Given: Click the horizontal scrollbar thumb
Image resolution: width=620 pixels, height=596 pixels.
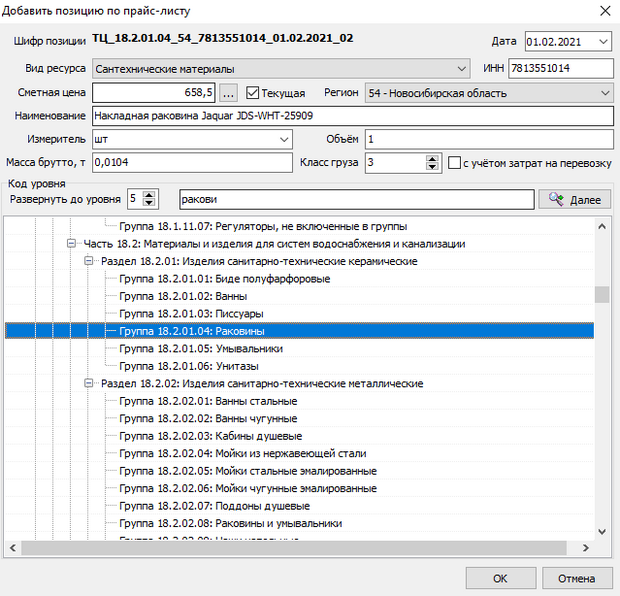Looking at the screenshot, I should (x=294, y=548).
